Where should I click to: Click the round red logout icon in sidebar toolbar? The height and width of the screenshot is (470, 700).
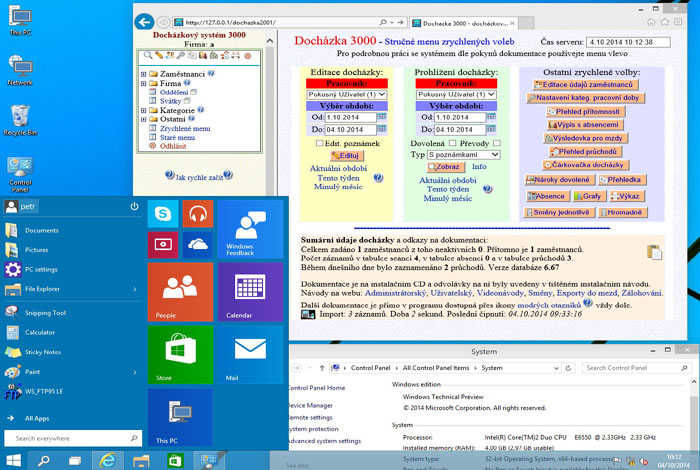tap(247, 55)
